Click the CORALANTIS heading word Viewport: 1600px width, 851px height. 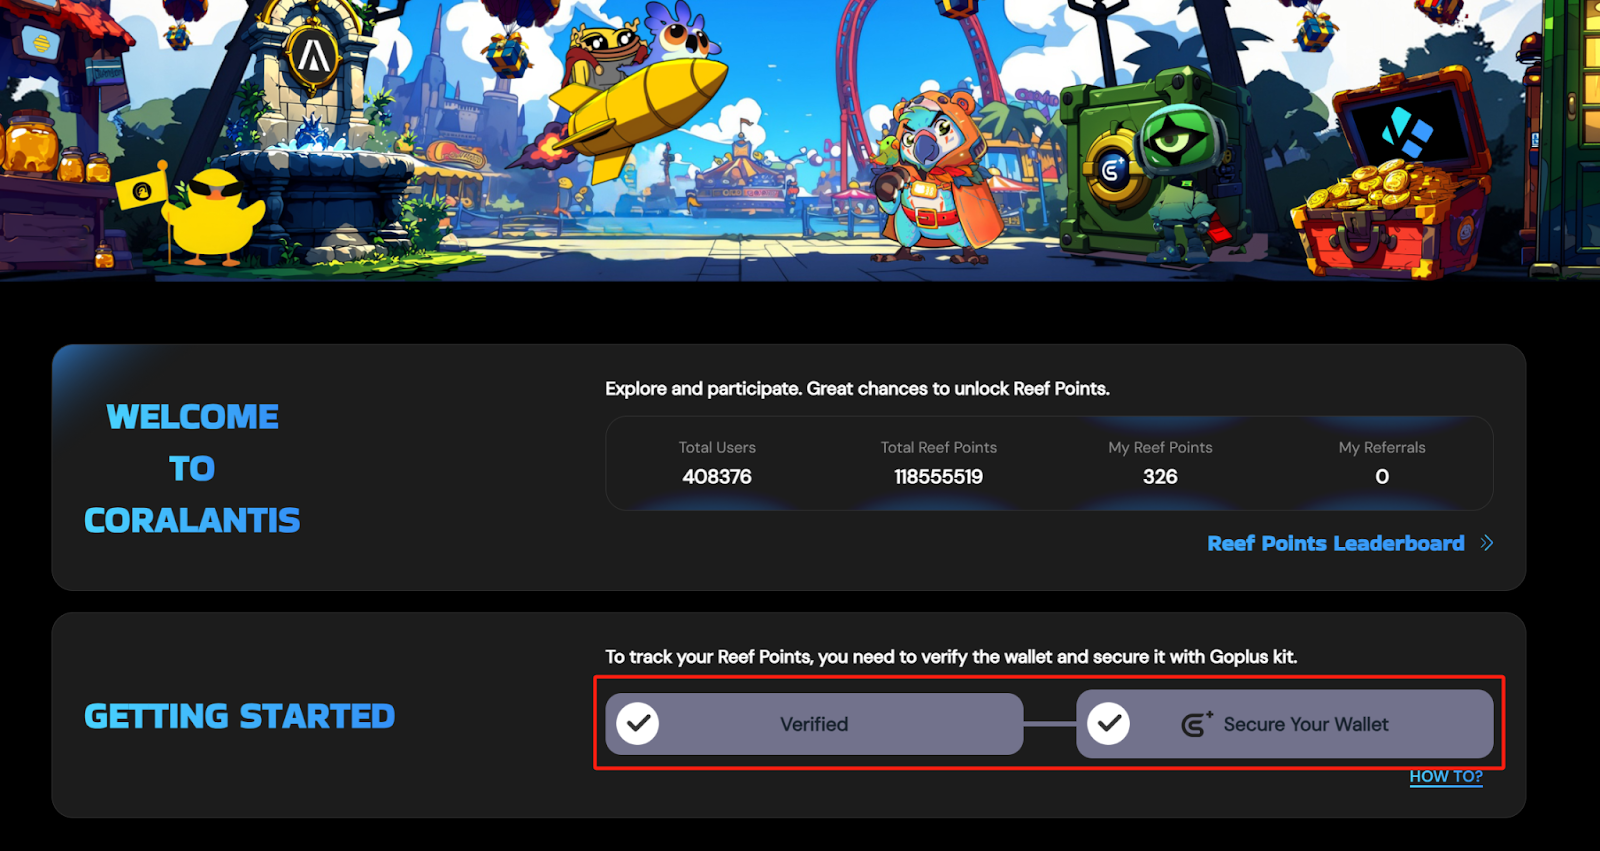(x=192, y=520)
